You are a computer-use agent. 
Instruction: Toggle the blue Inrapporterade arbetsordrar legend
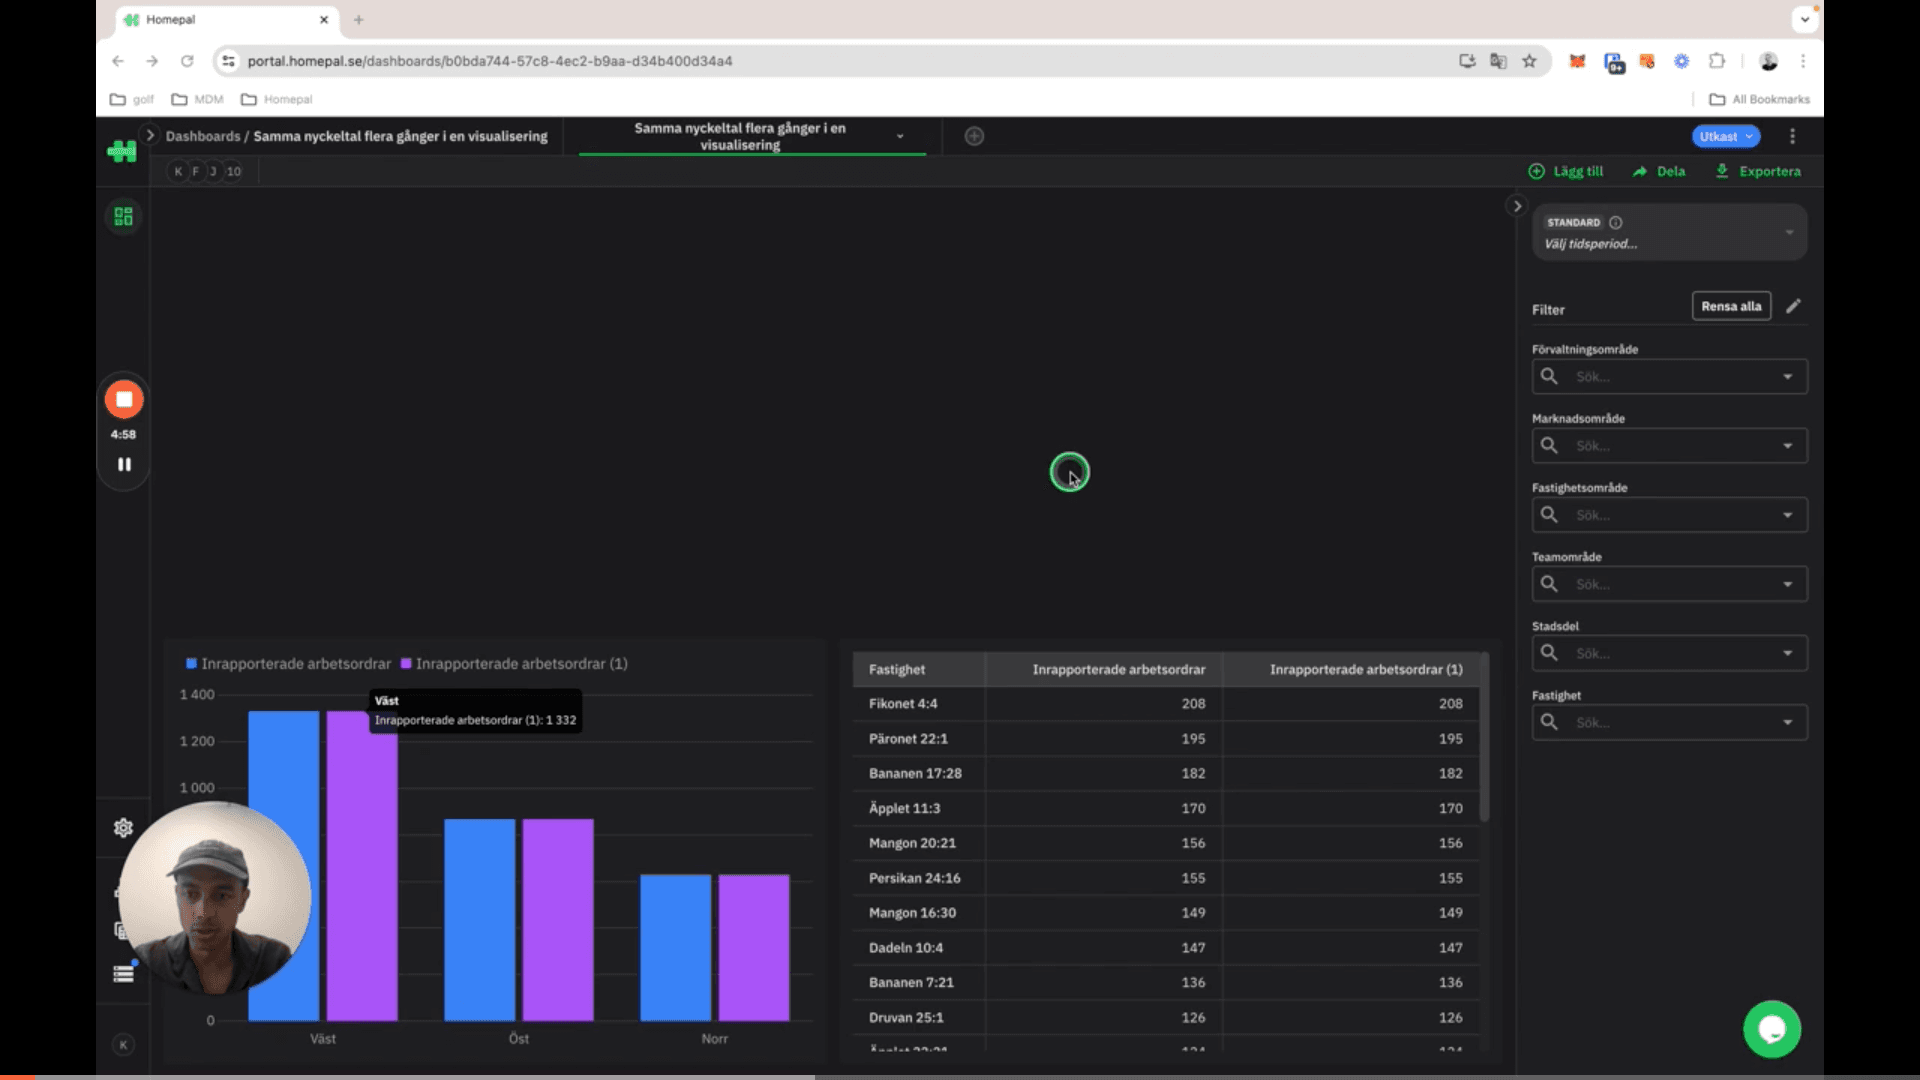(288, 664)
